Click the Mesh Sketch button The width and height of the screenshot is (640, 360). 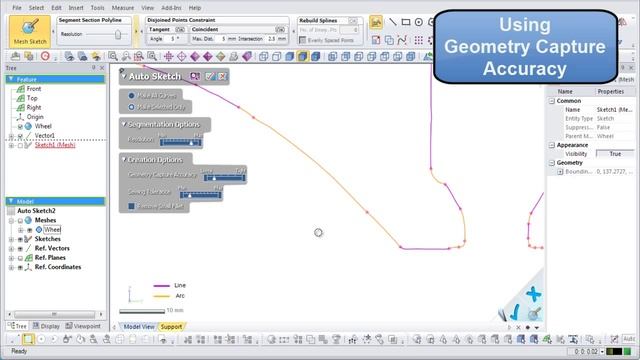click(x=30, y=31)
